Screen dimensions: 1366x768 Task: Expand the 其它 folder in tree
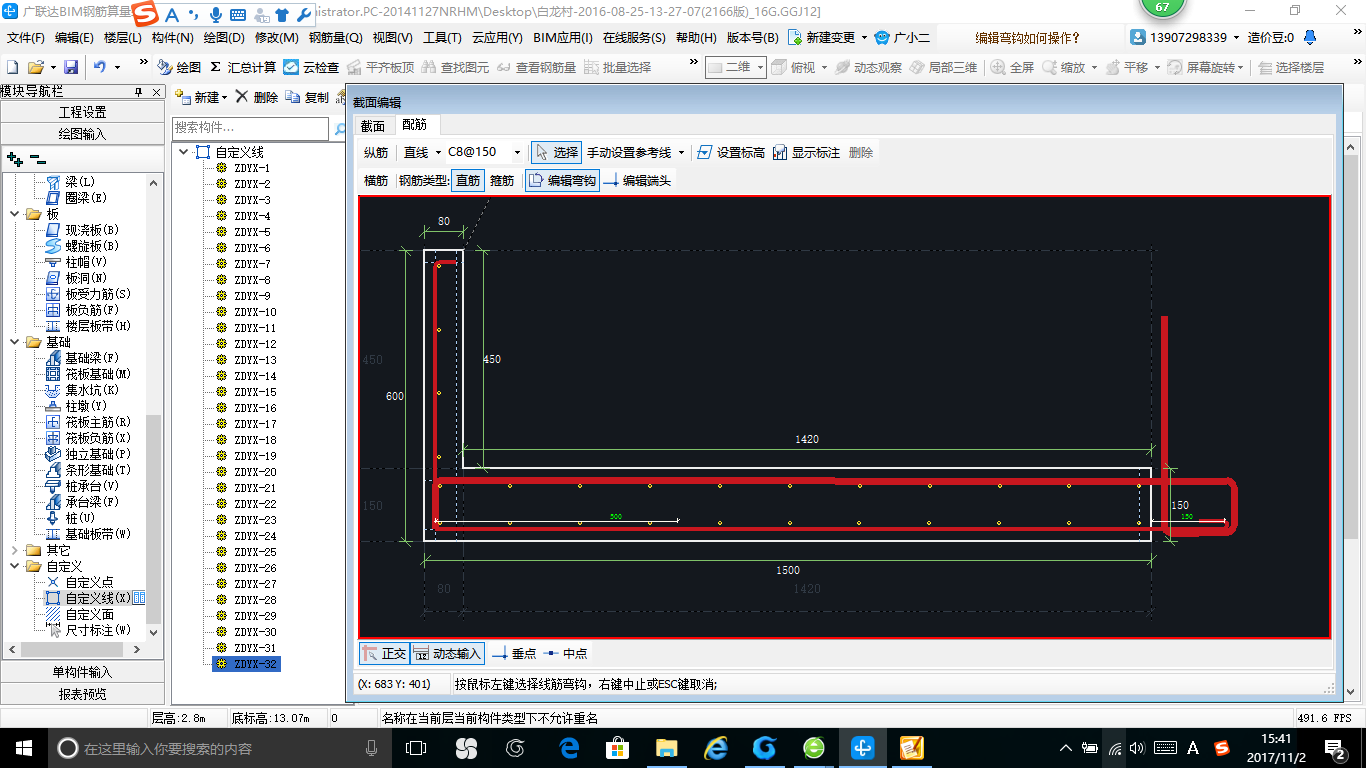click(x=15, y=550)
